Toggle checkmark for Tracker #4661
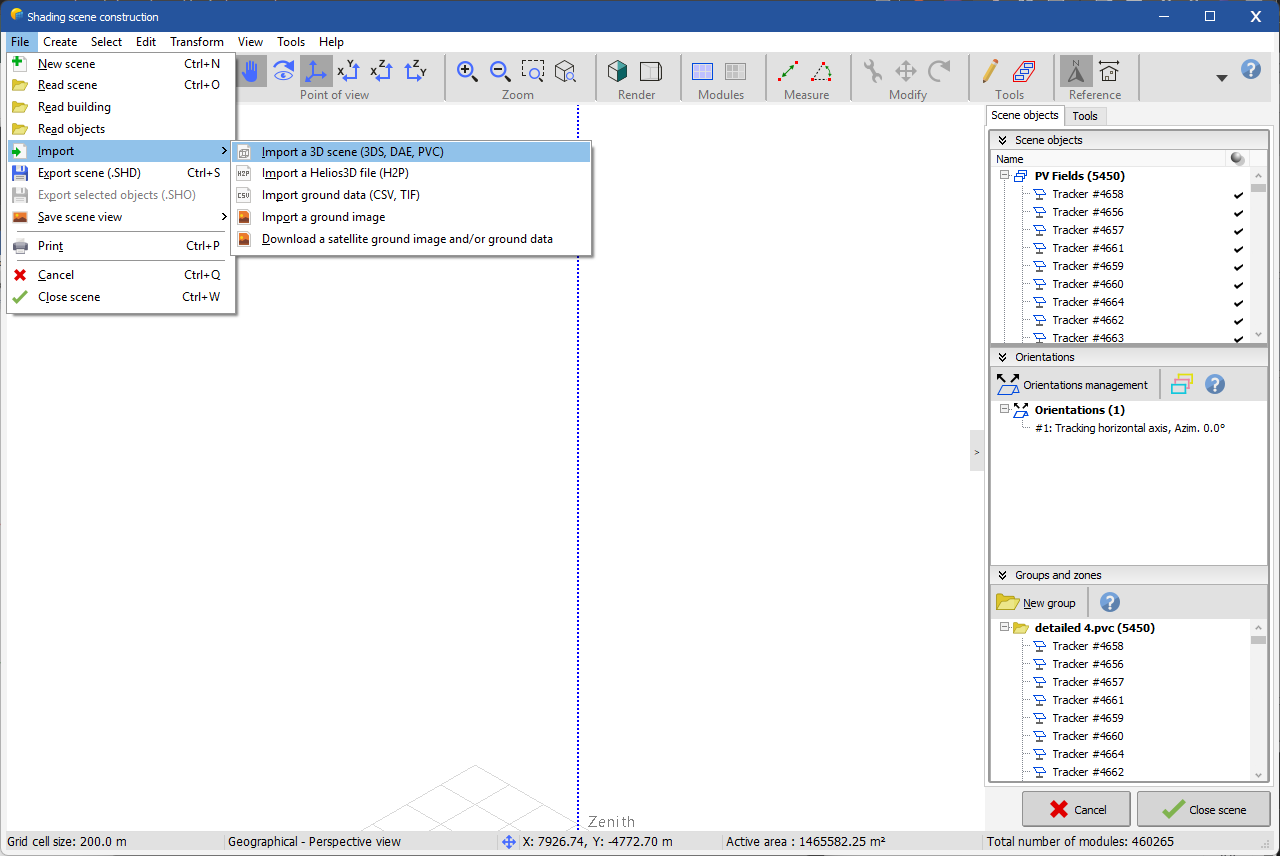 pyautogui.click(x=1238, y=249)
